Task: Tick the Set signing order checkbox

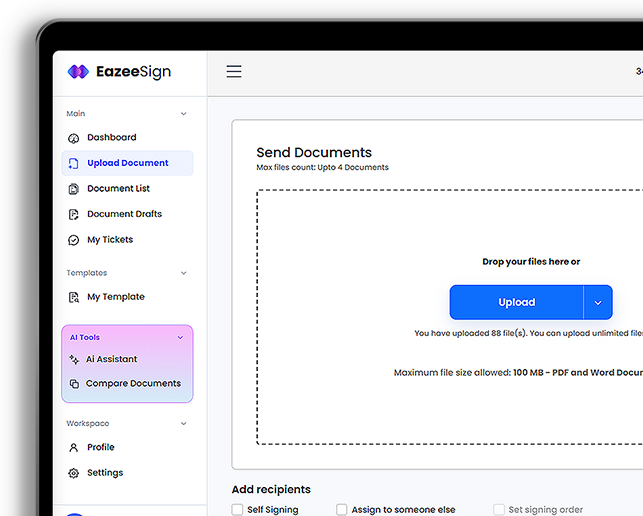Action: pos(499,509)
